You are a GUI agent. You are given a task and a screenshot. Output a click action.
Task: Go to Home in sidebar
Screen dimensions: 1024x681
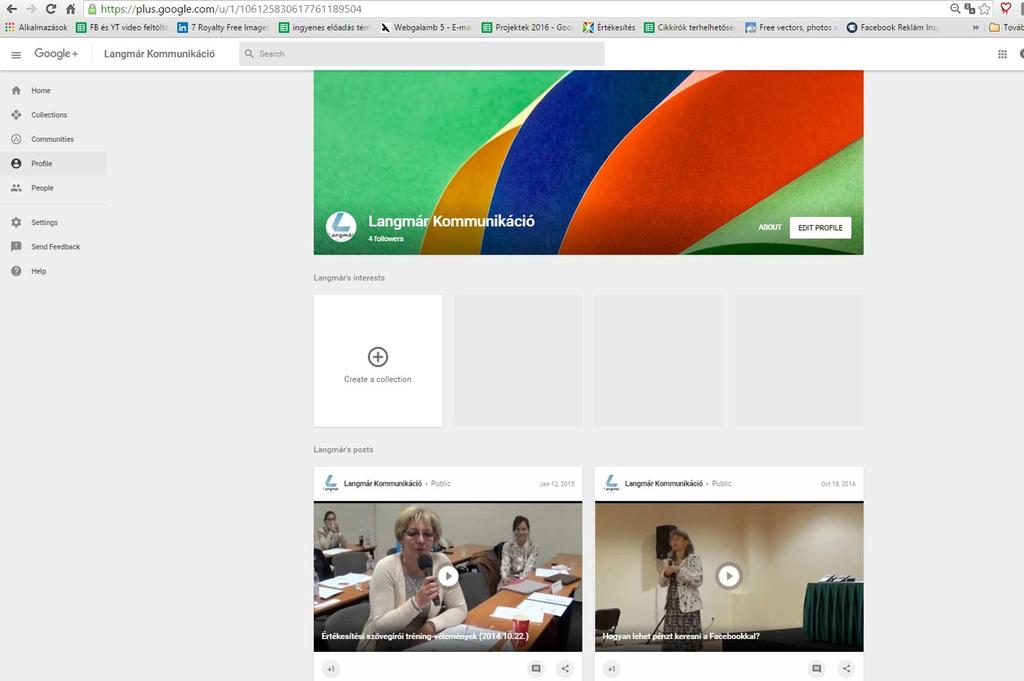click(54, 91)
